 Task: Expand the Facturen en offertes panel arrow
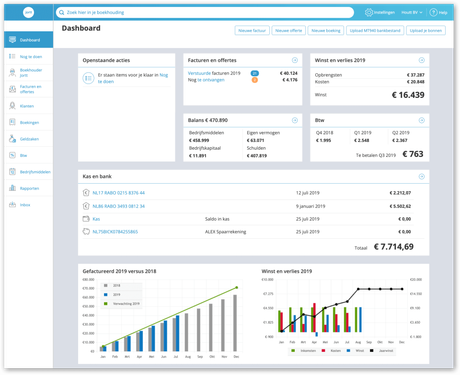(x=295, y=60)
